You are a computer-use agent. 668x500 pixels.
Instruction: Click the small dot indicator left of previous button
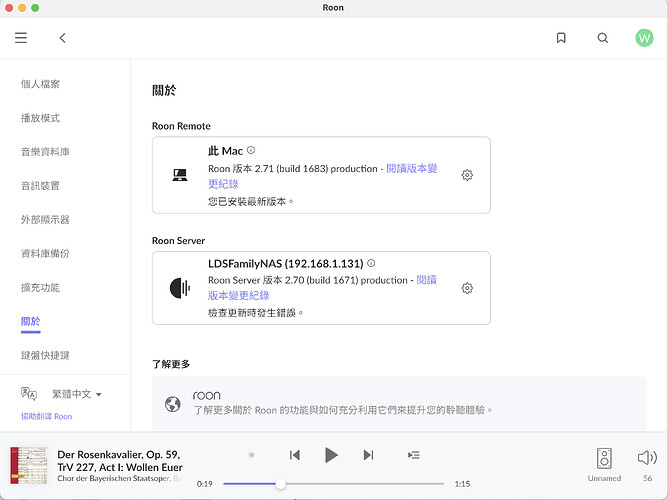251,455
